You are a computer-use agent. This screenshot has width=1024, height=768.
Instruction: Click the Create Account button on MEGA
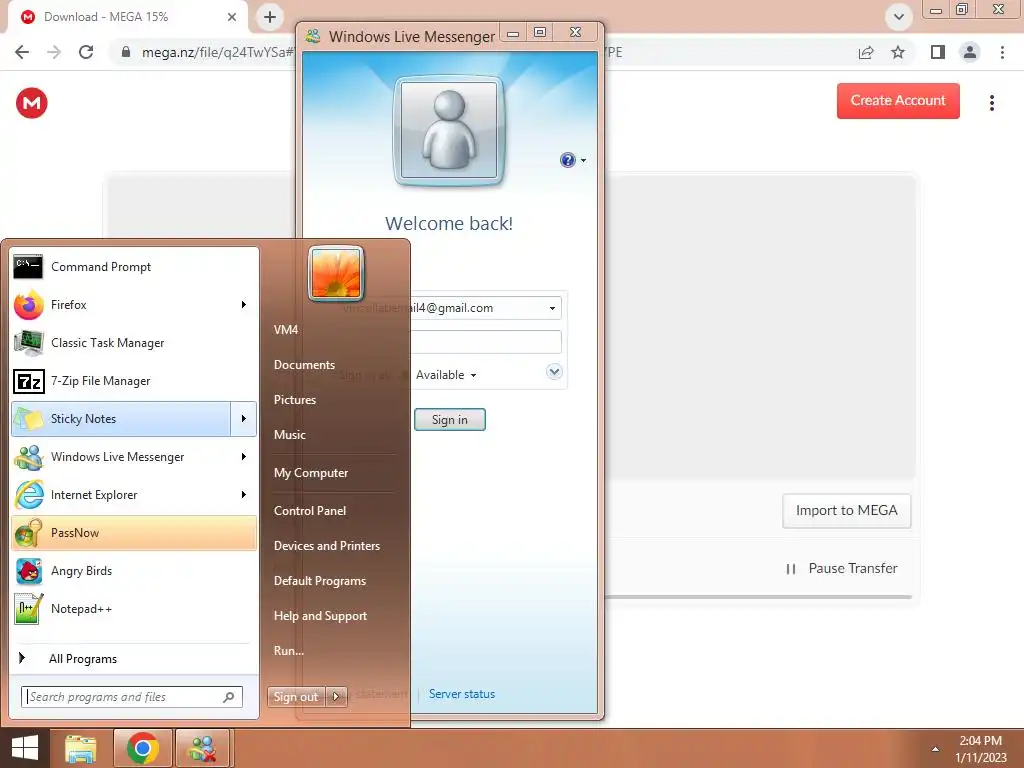coord(898,101)
